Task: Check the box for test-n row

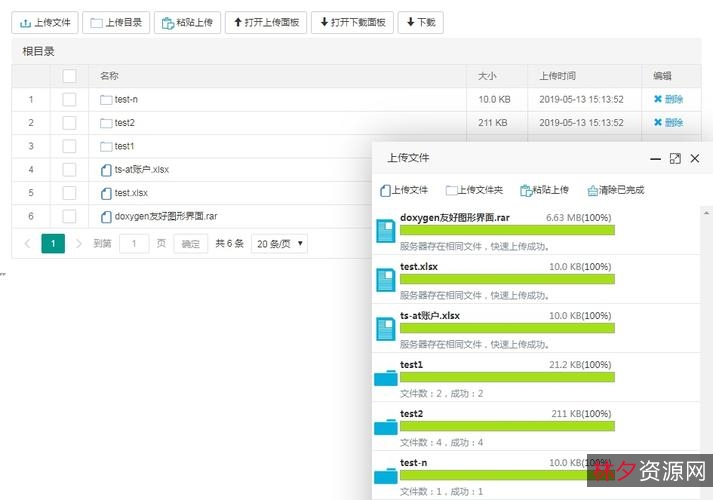Action: click(x=69, y=99)
